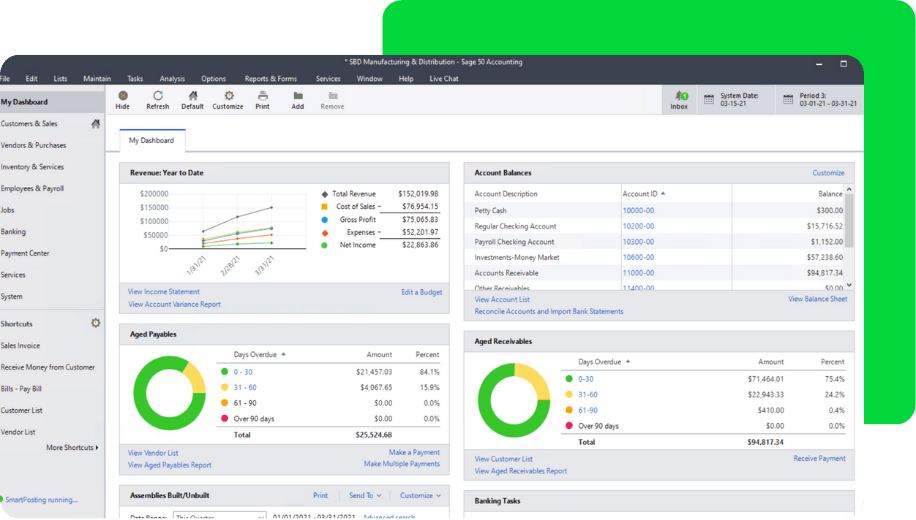Sort Aged Payables by Days Overdue arrow
The image size is (916, 520).
point(283,354)
